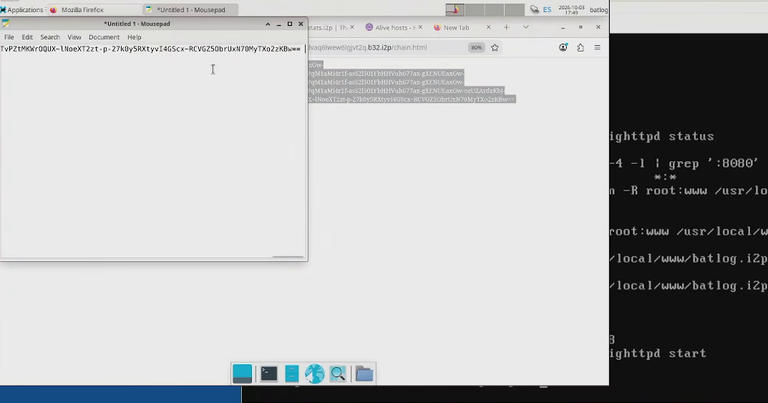Launch the Terminal from the dock
Image resolution: width=768 pixels, height=403 pixels.
[x=269, y=374]
